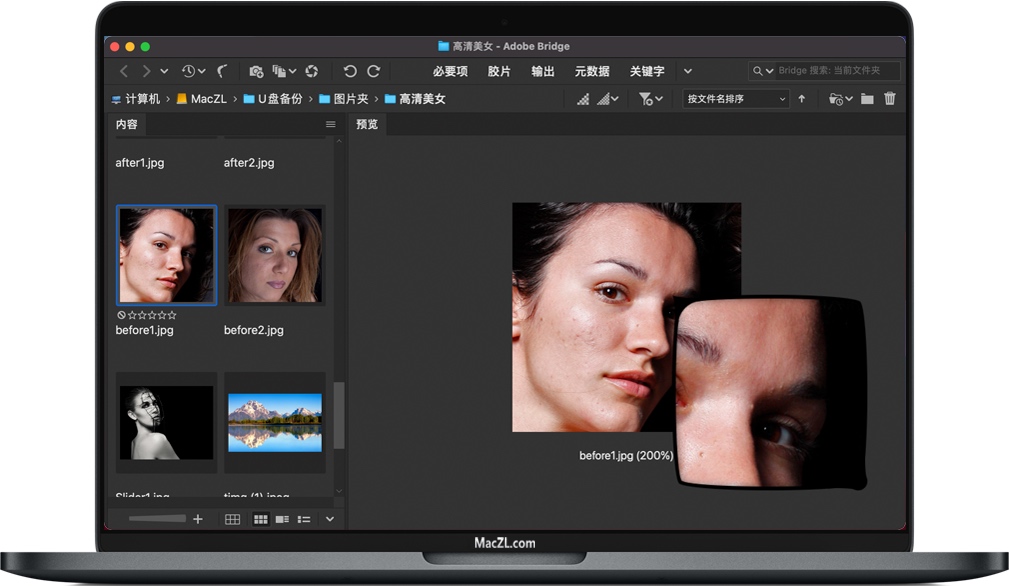Open the 预览 panel tab
Screen dimensions: 1009x586
tap(366, 124)
